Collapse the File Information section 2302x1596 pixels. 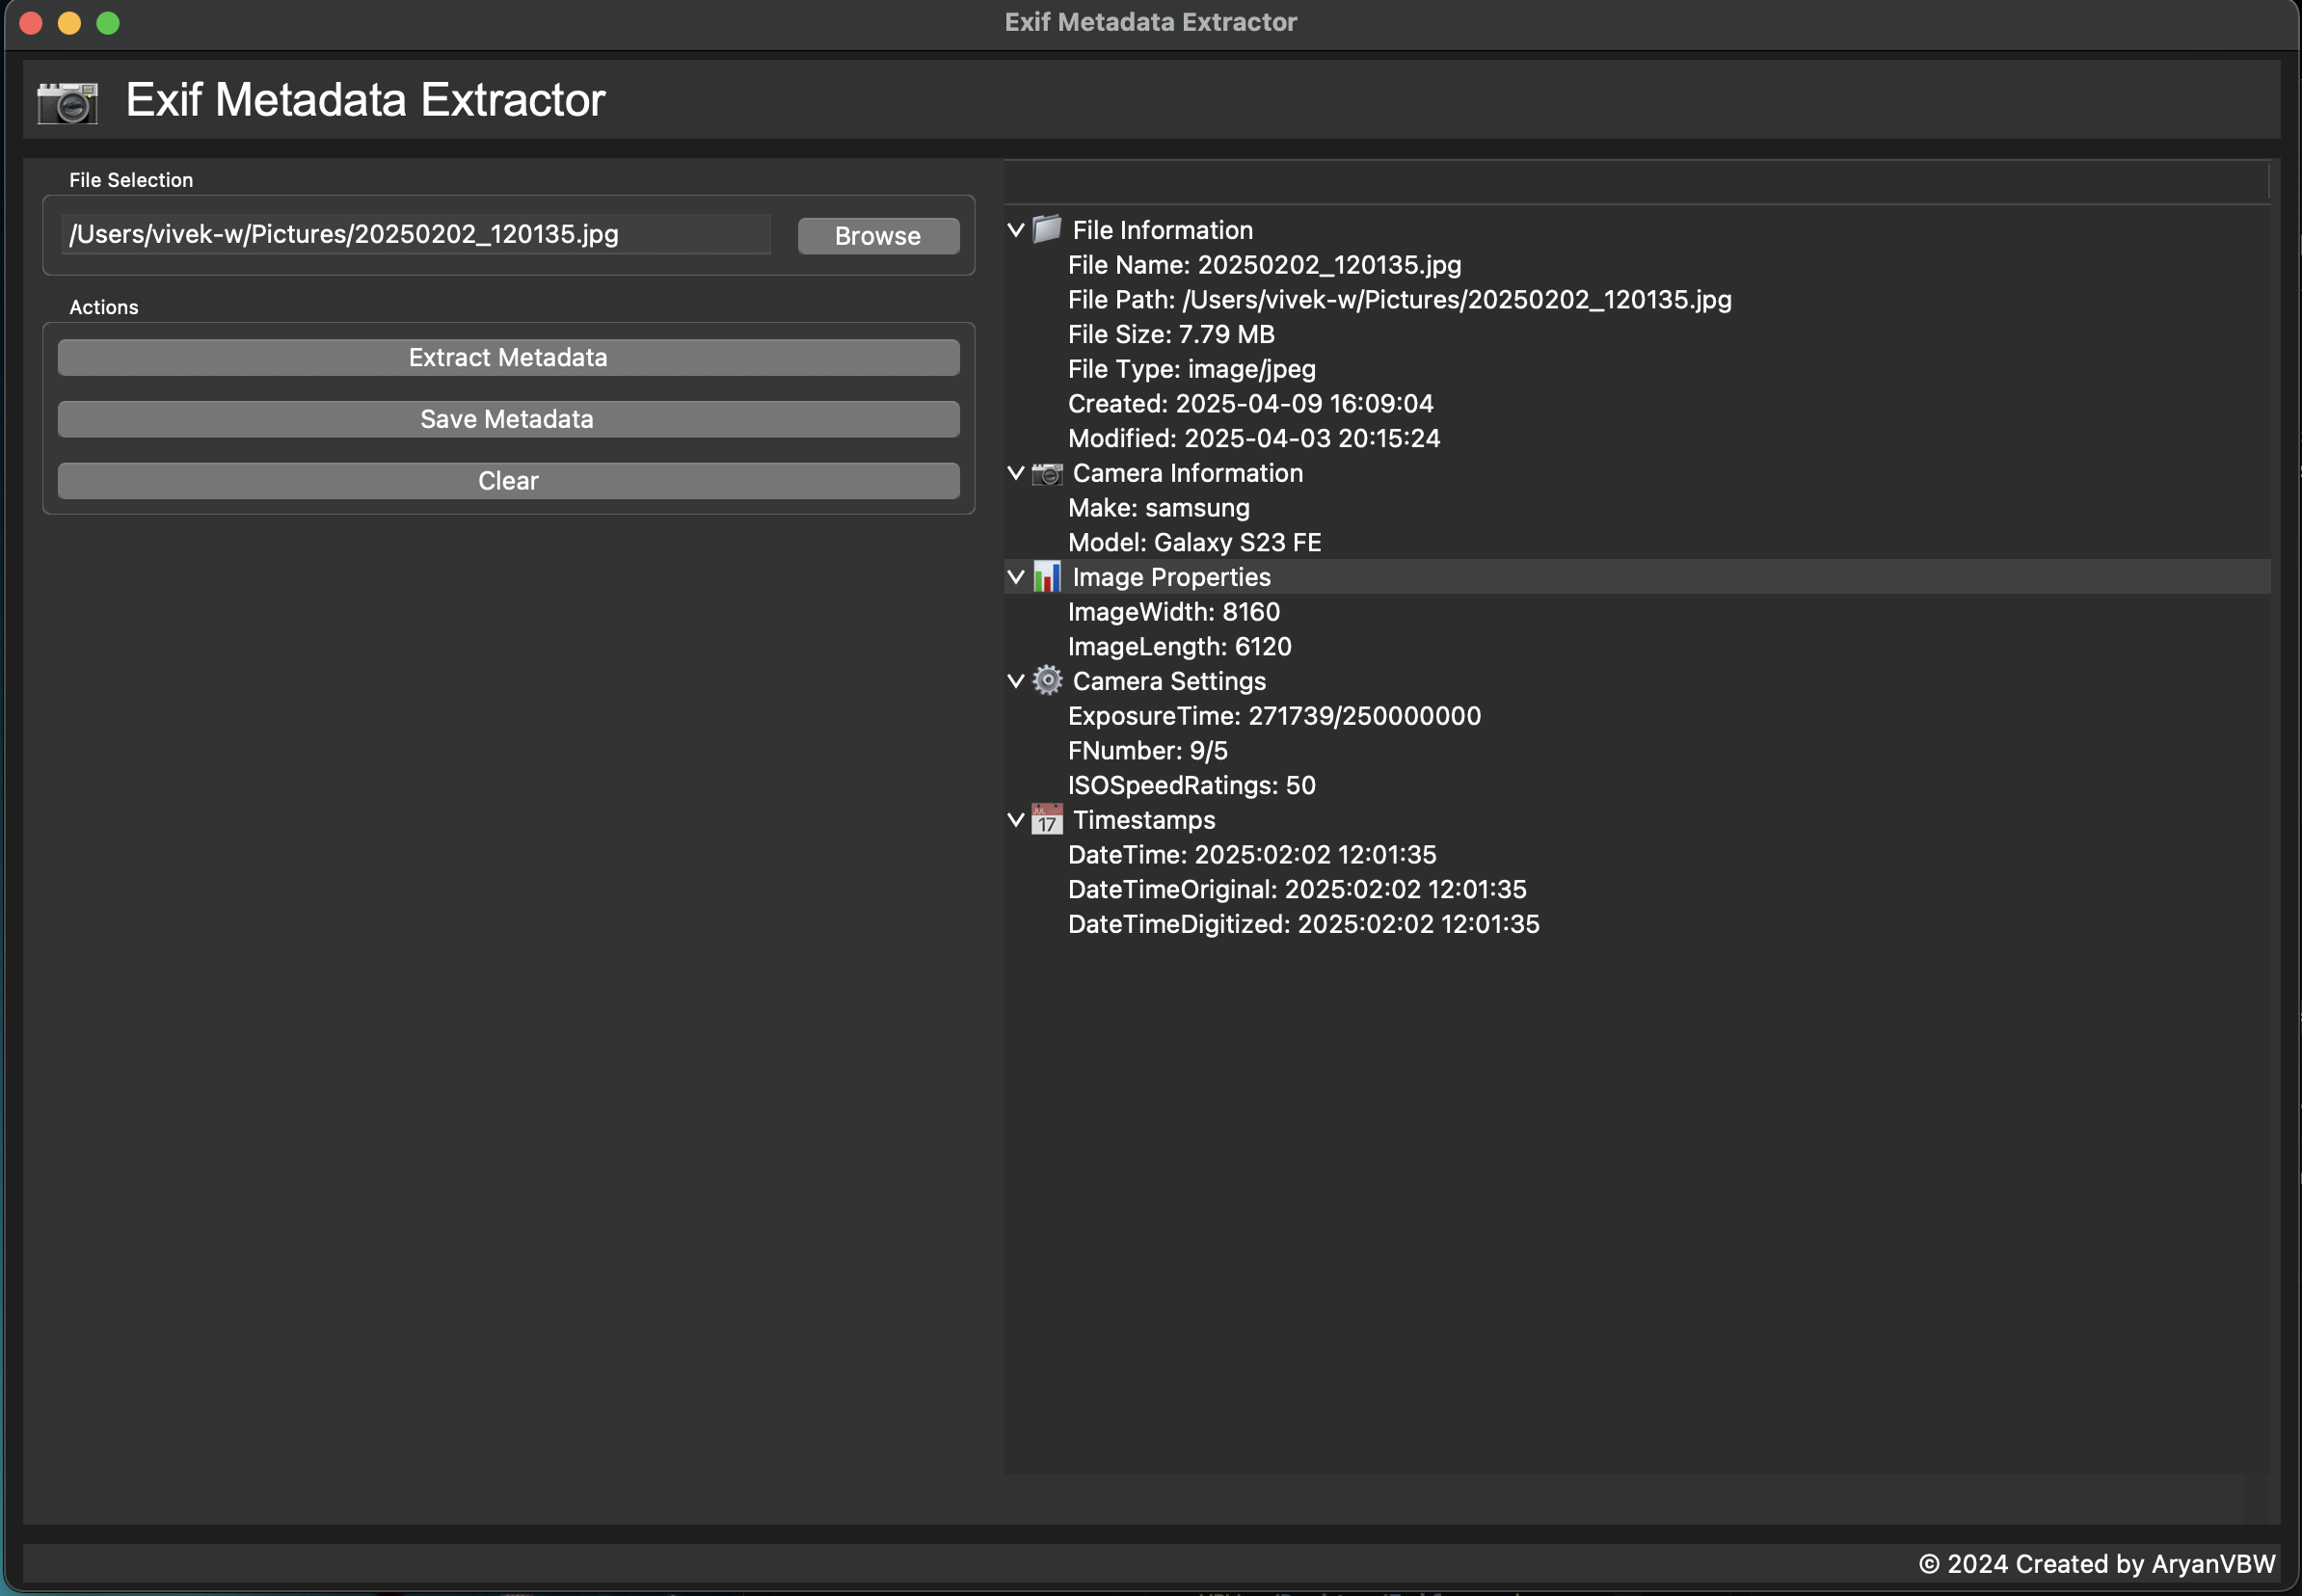(1014, 229)
